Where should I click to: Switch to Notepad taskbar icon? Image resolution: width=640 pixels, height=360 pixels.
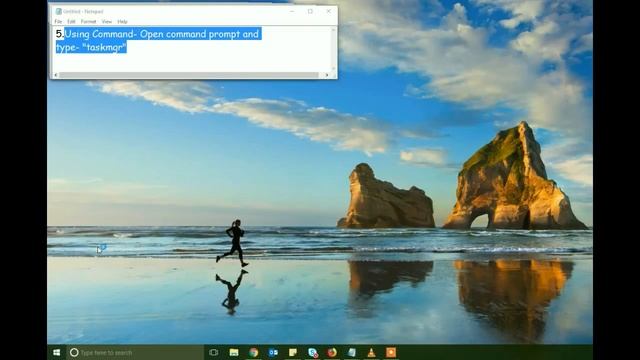tap(351, 352)
